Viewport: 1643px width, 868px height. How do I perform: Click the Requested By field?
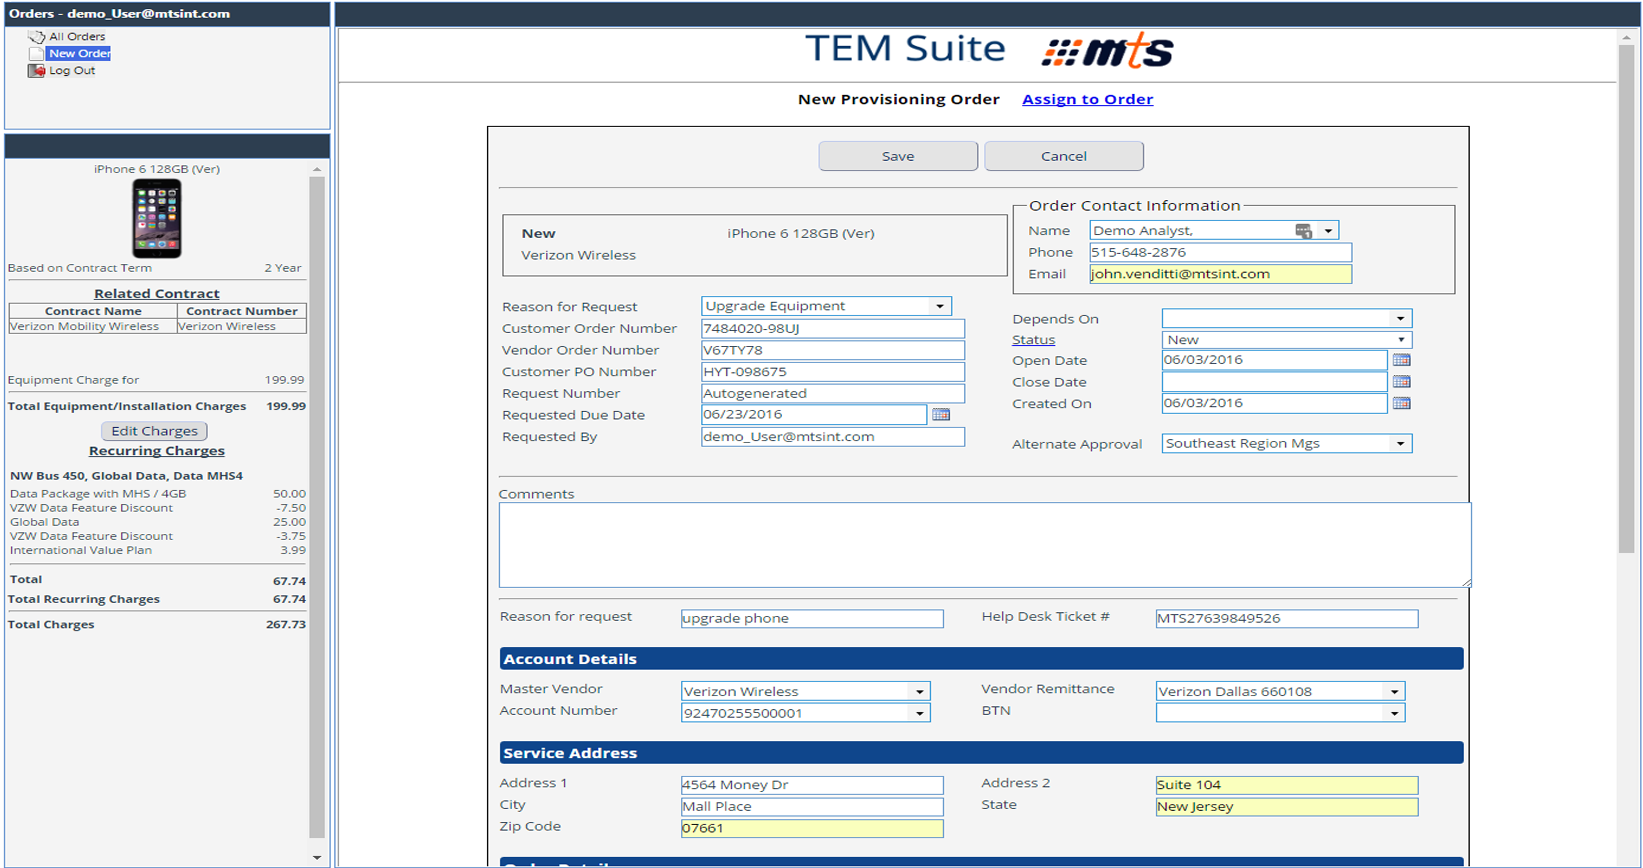pyautogui.click(x=833, y=437)
